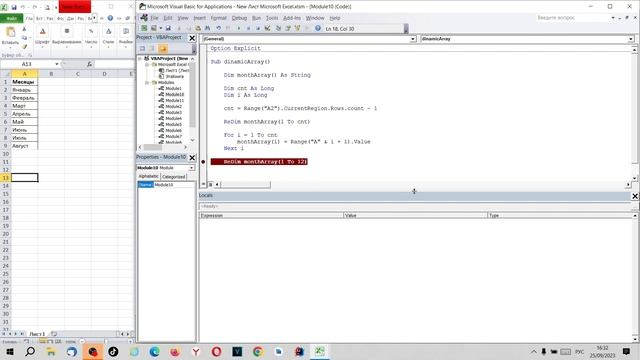The width and height of the screenshot is (640, 360).
Task: Open the Module10 object dropdown in Properties
Action: [191, 168]
